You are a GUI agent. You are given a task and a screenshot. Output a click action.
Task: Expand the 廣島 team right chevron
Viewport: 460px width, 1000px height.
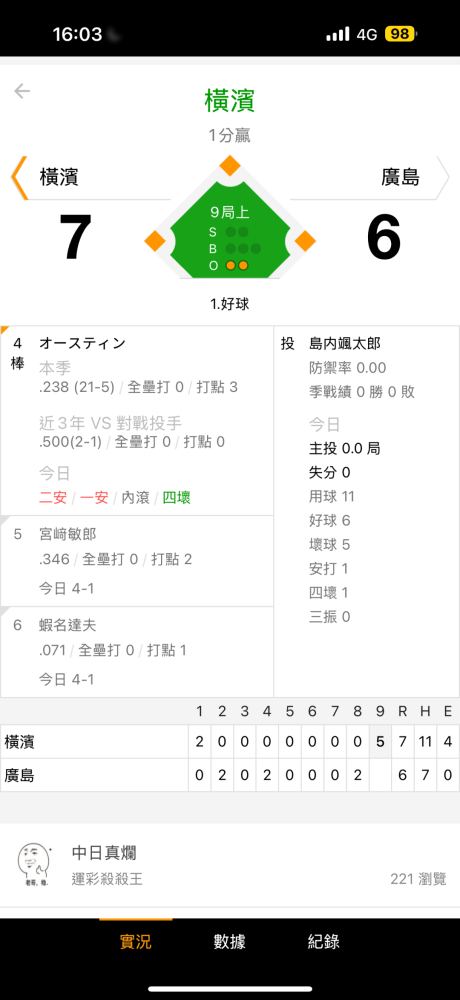[x=443, y=177]
